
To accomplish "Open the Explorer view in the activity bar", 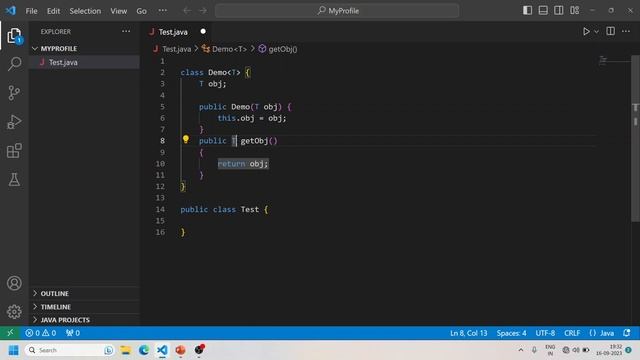I will click(x=14, y=36).
